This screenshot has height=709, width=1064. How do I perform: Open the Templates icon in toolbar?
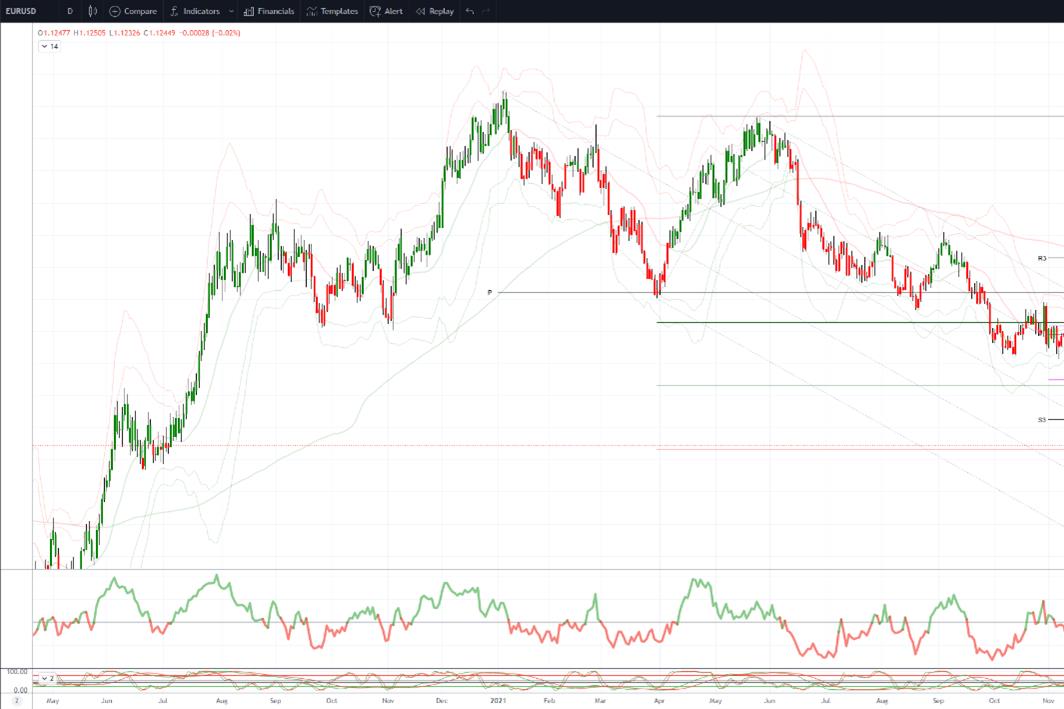click(311, 12)
